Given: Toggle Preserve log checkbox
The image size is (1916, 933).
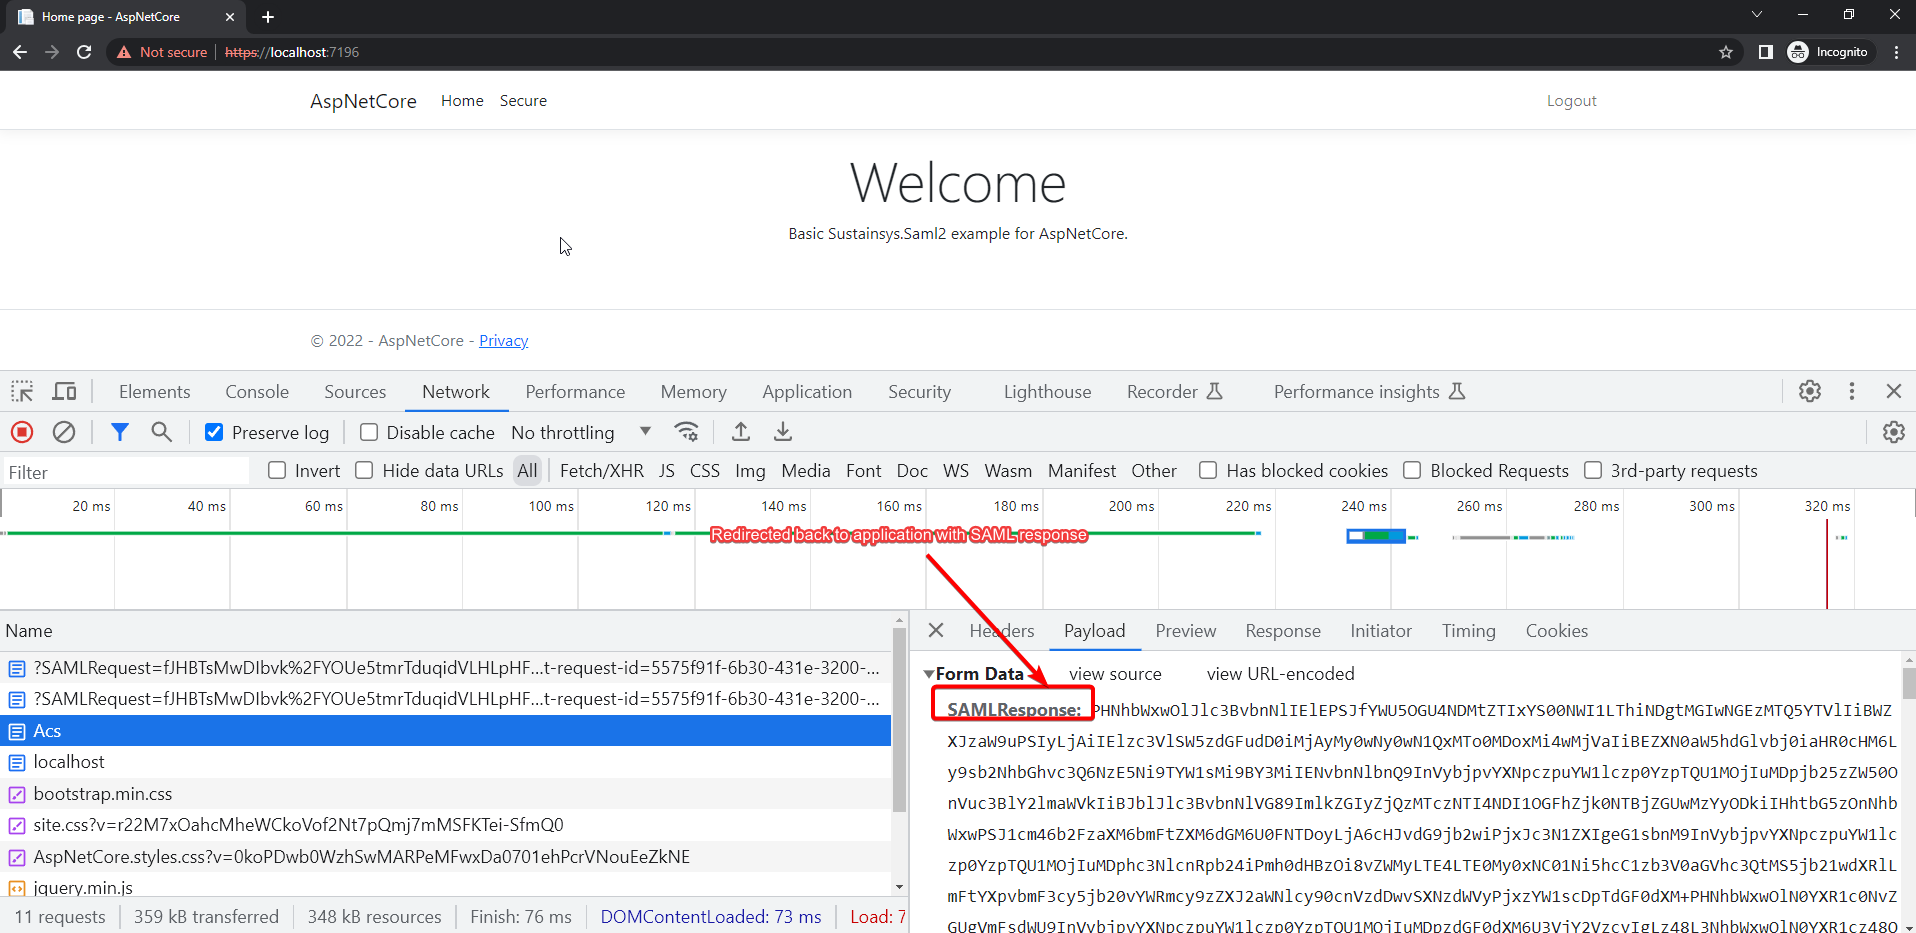Looking at the screenshot, I should [214, 432].
